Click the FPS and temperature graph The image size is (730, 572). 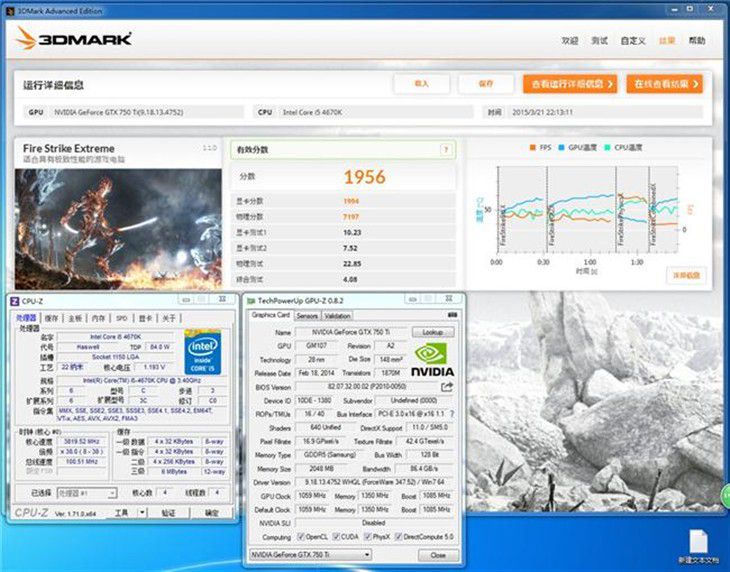[x=588, y=209]
